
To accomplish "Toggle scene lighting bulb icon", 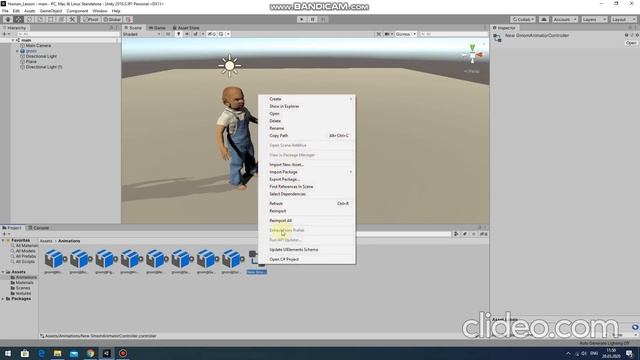I will (178, 34).
